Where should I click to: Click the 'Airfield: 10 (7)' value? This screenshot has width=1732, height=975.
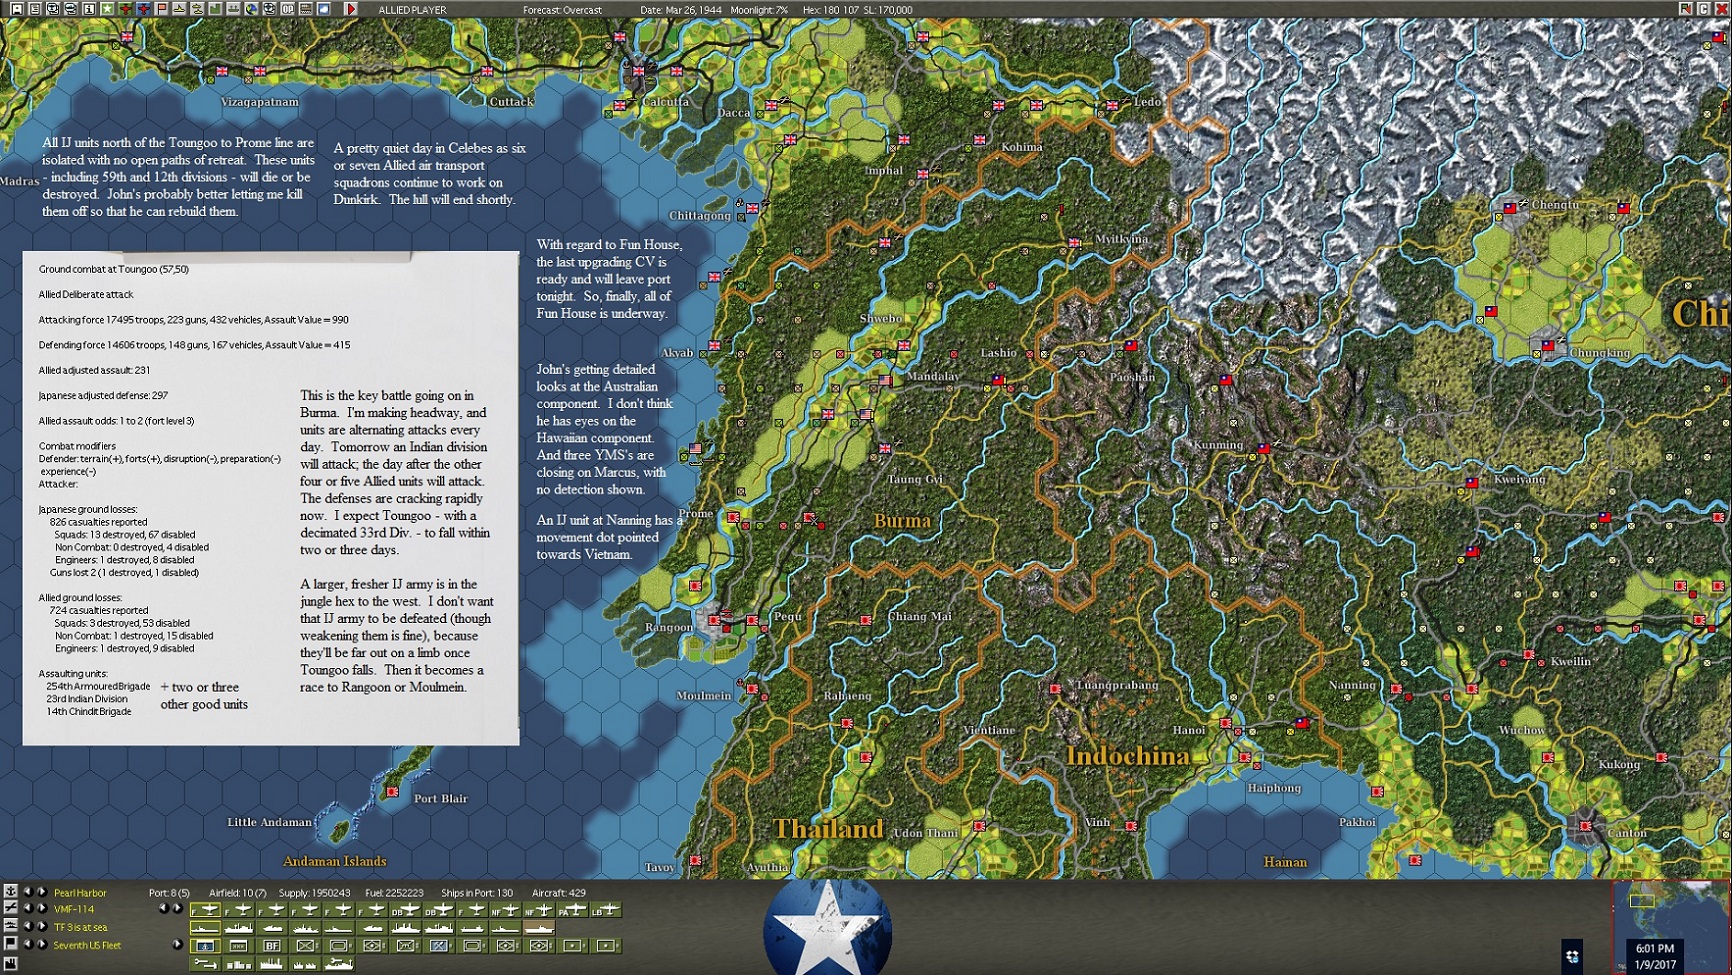coord(237,893)
